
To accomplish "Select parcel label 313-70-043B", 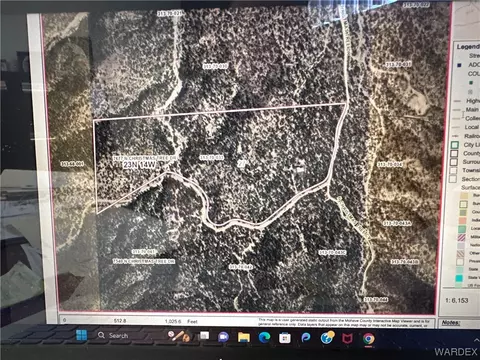I will pyautogui.click(x=404, y=262).
